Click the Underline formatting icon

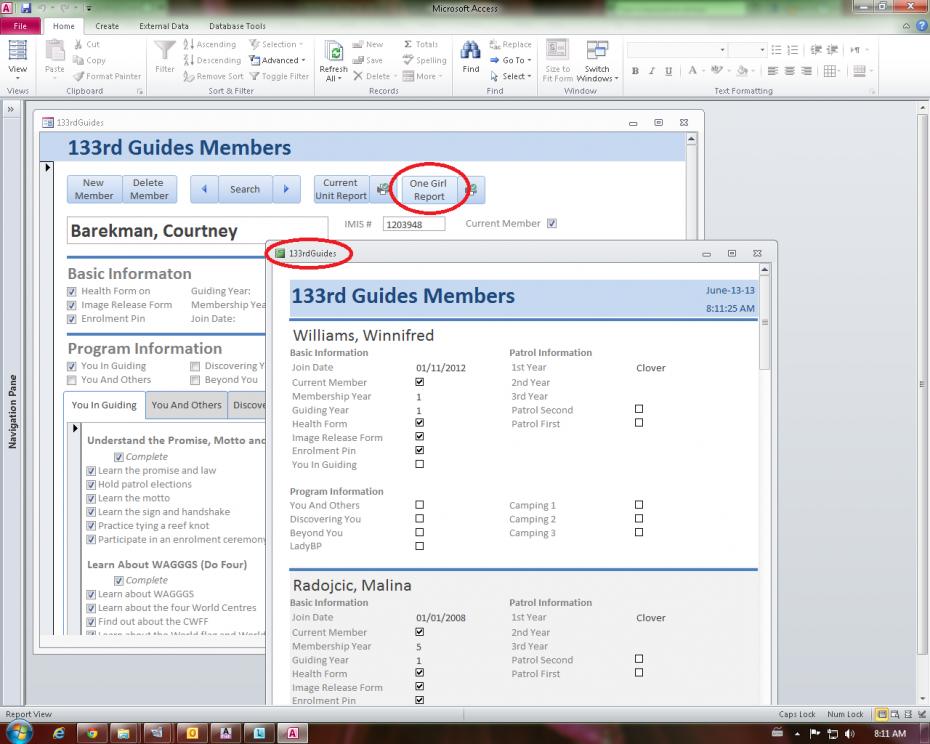coord(668,71)
